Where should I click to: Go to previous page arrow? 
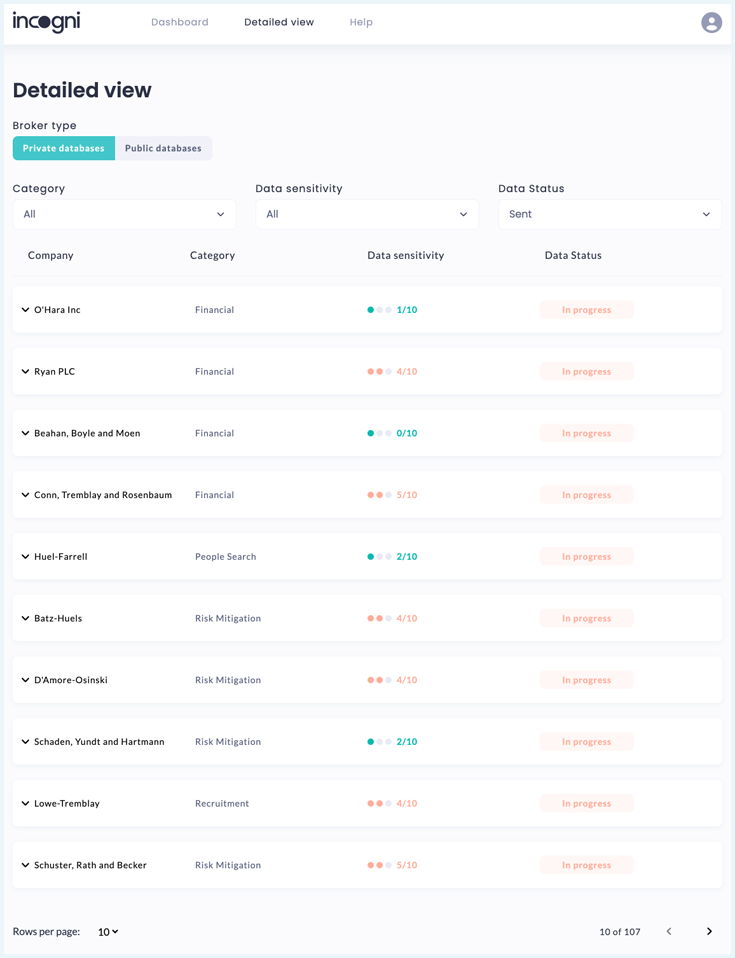669,931
